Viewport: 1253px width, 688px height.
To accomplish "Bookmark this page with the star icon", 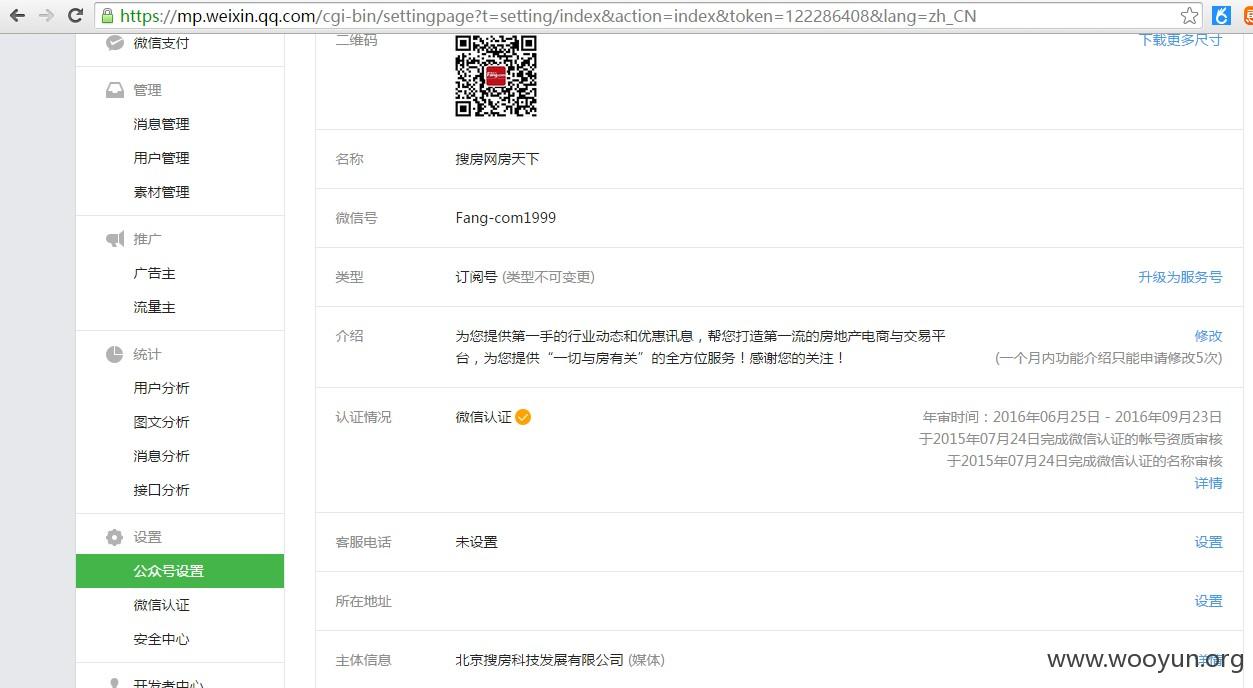I will pos(1189,15).
